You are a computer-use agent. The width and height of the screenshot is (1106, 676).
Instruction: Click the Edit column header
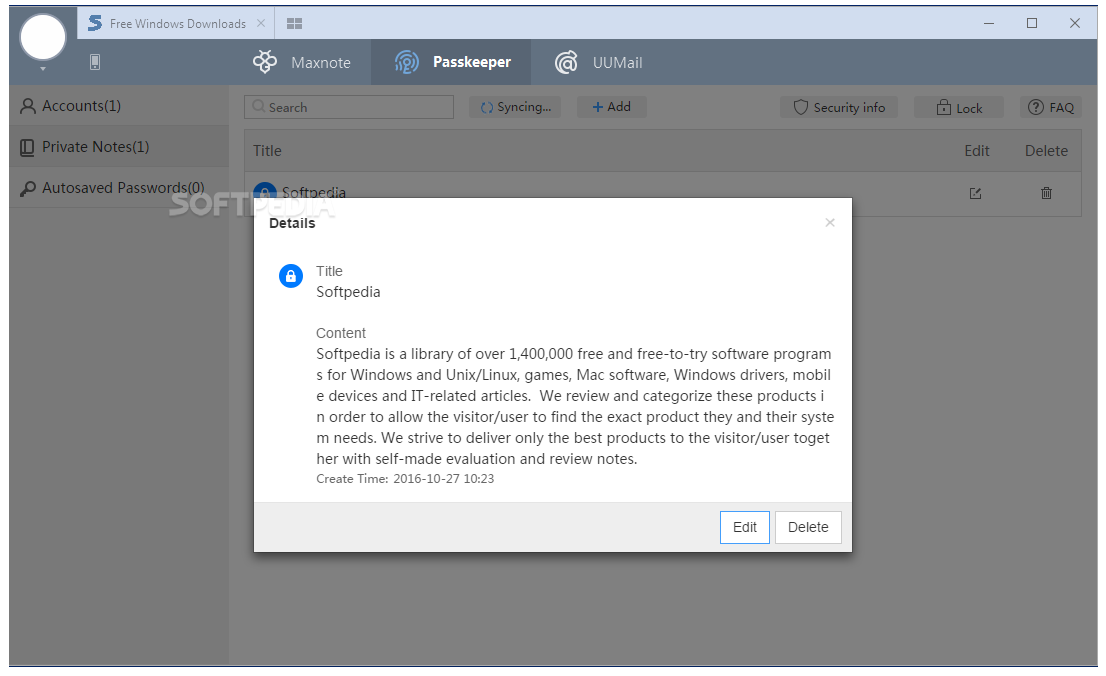[976, 151]
